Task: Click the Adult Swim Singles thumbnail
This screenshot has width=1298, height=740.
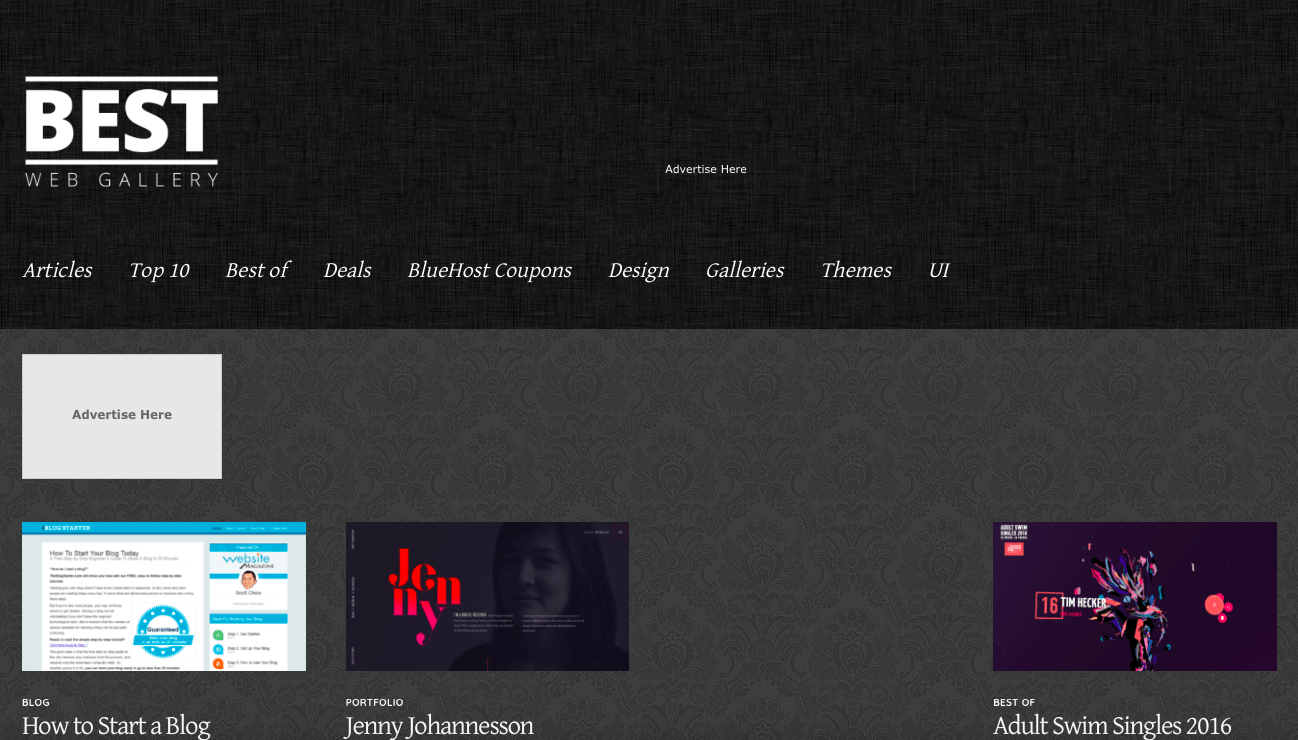Action: pos(1135,596)
